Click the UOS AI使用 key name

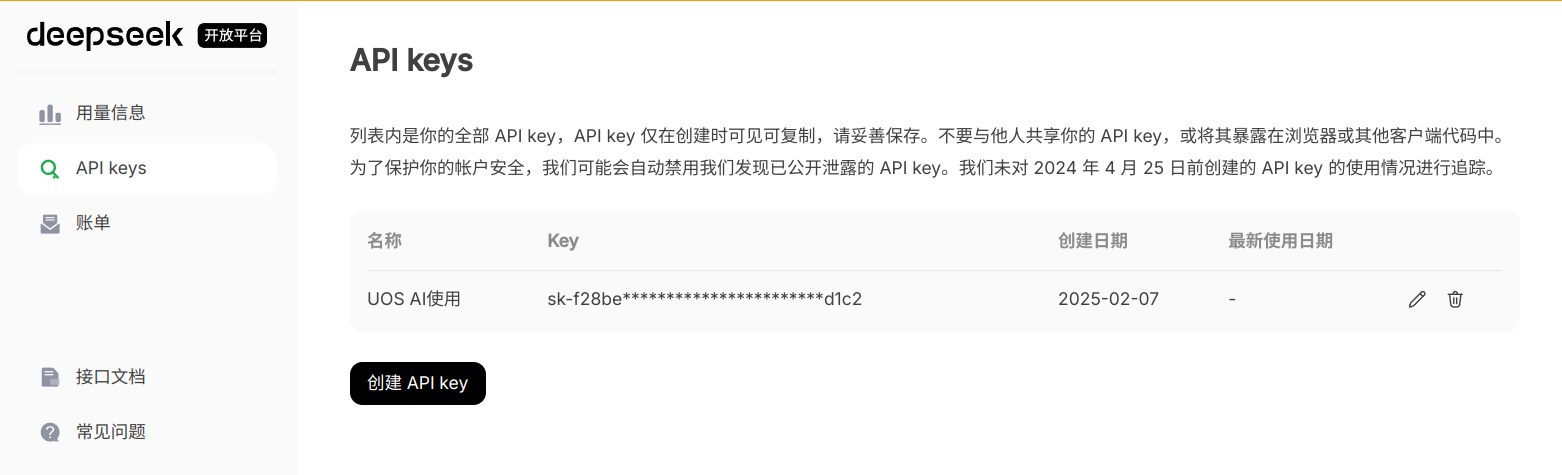tap(414, 299)
